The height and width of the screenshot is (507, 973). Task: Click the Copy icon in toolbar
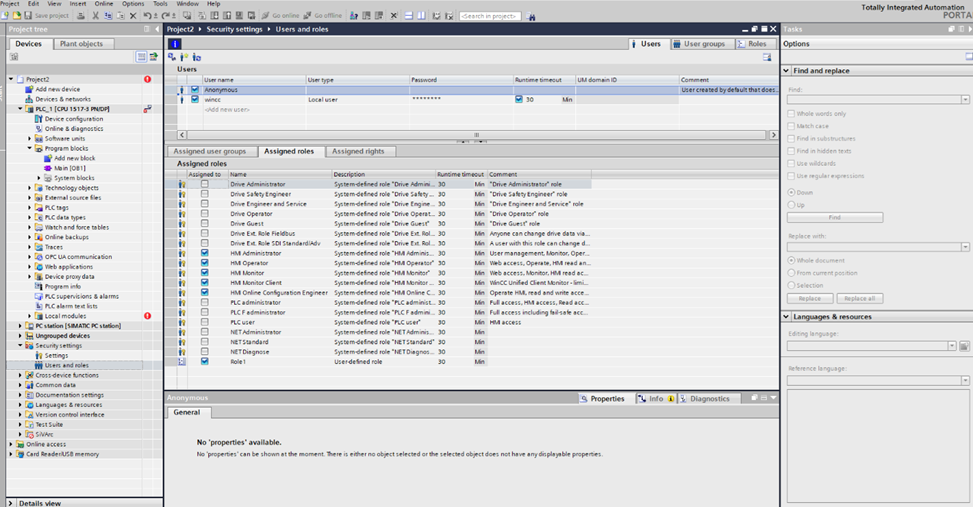(x=109, y=16)
